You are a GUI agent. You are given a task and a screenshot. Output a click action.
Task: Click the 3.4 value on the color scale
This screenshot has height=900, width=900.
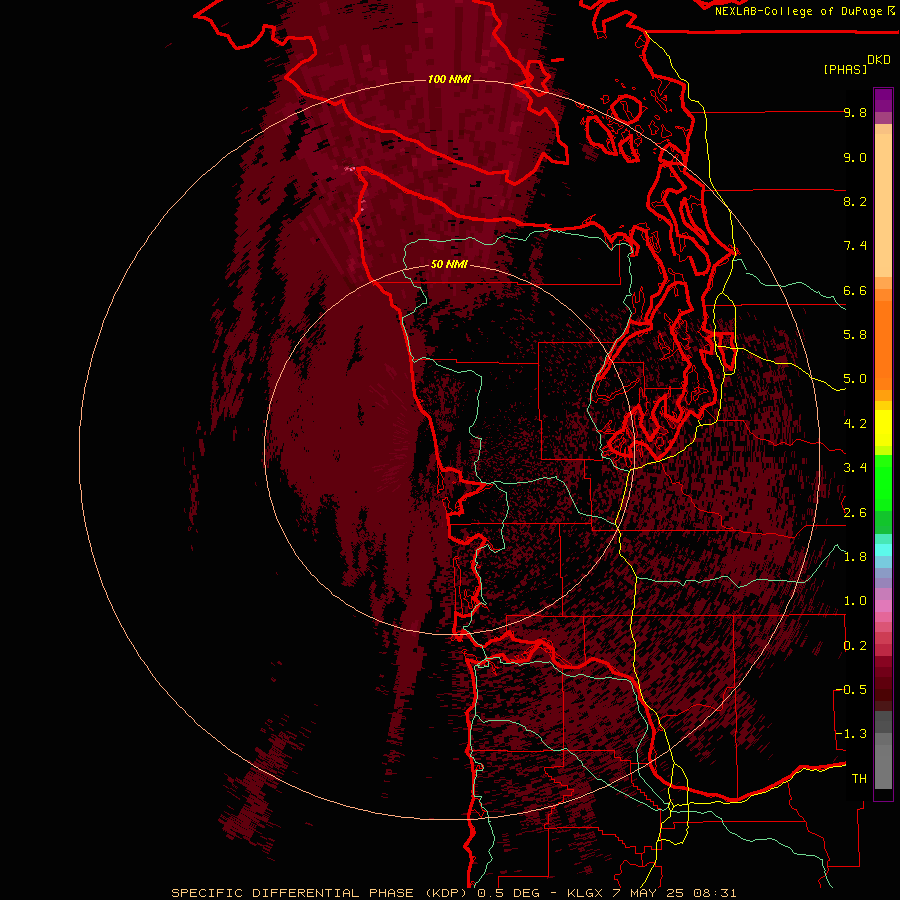click(x=855, y=468)
